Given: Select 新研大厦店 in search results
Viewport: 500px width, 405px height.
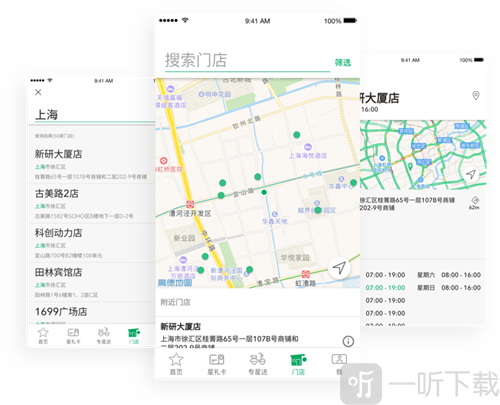Looking at the screenshot, I should [x=91, y=164].
